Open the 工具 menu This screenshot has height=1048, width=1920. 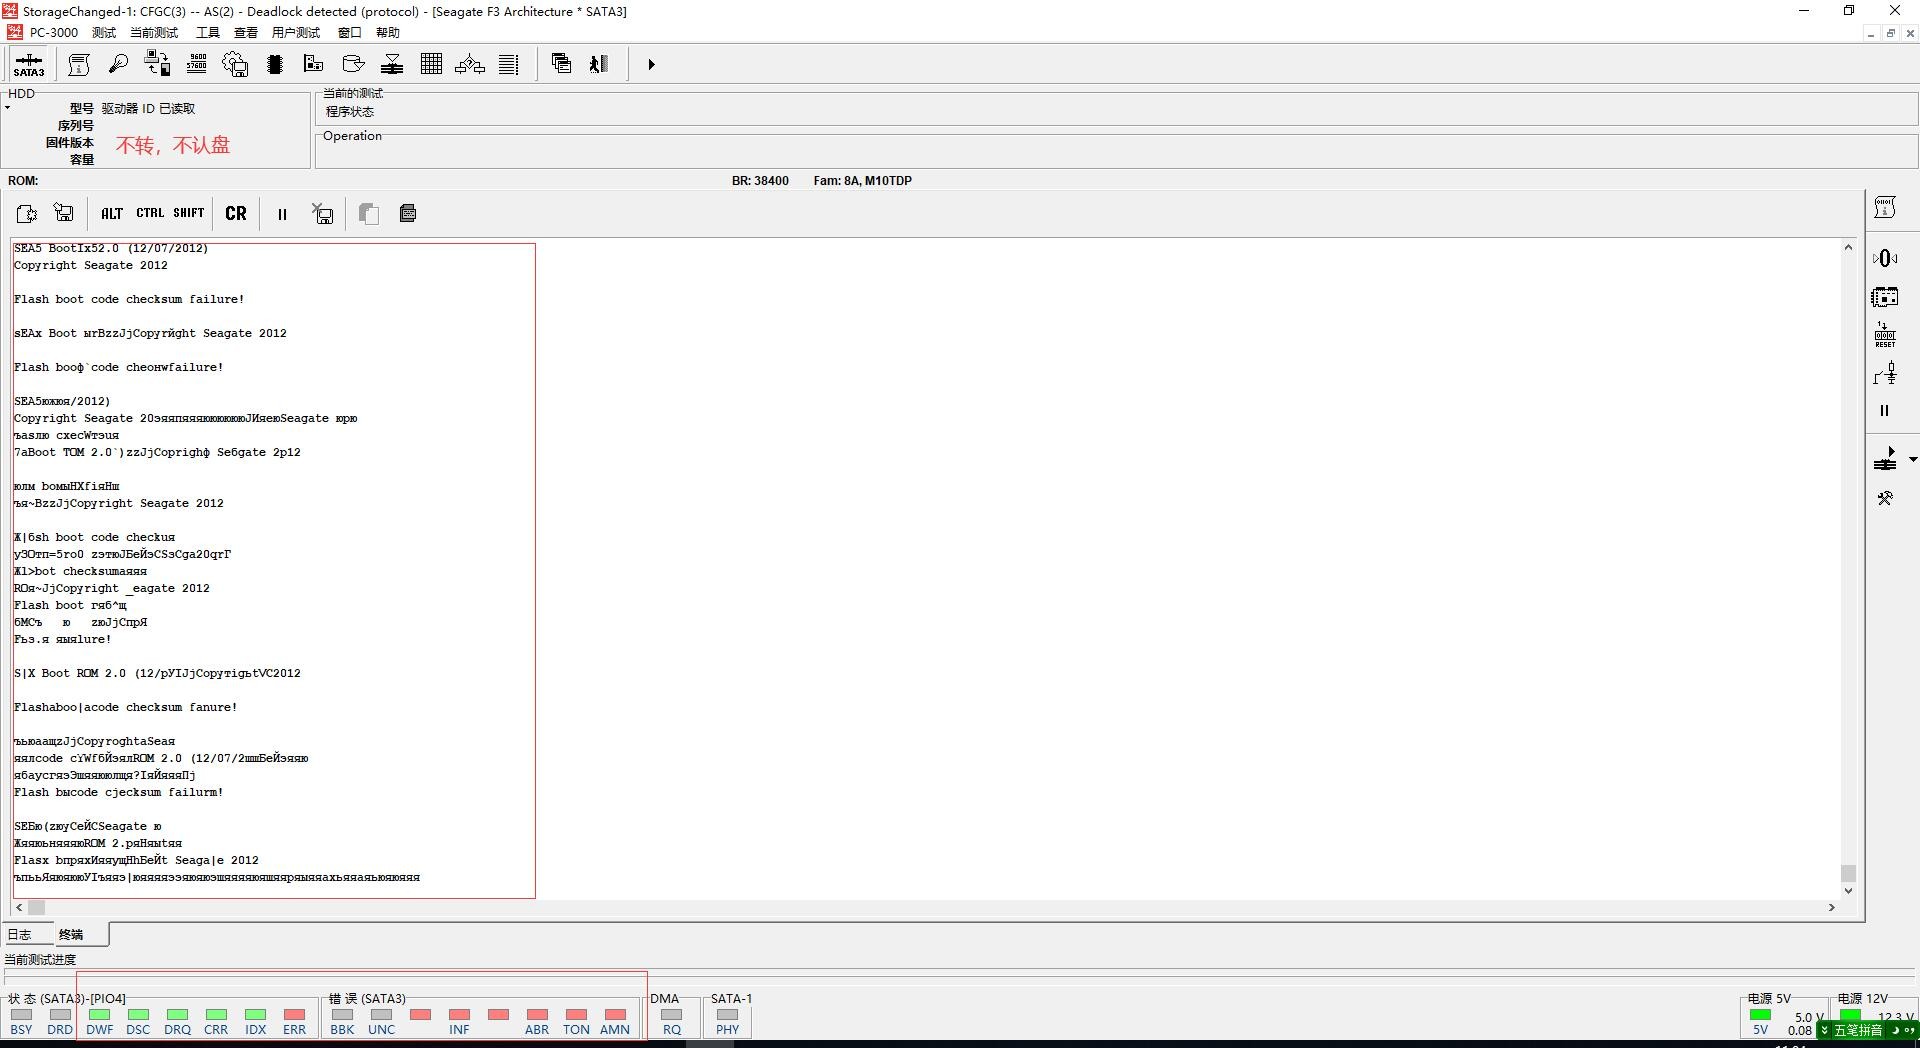coord(208,32)
